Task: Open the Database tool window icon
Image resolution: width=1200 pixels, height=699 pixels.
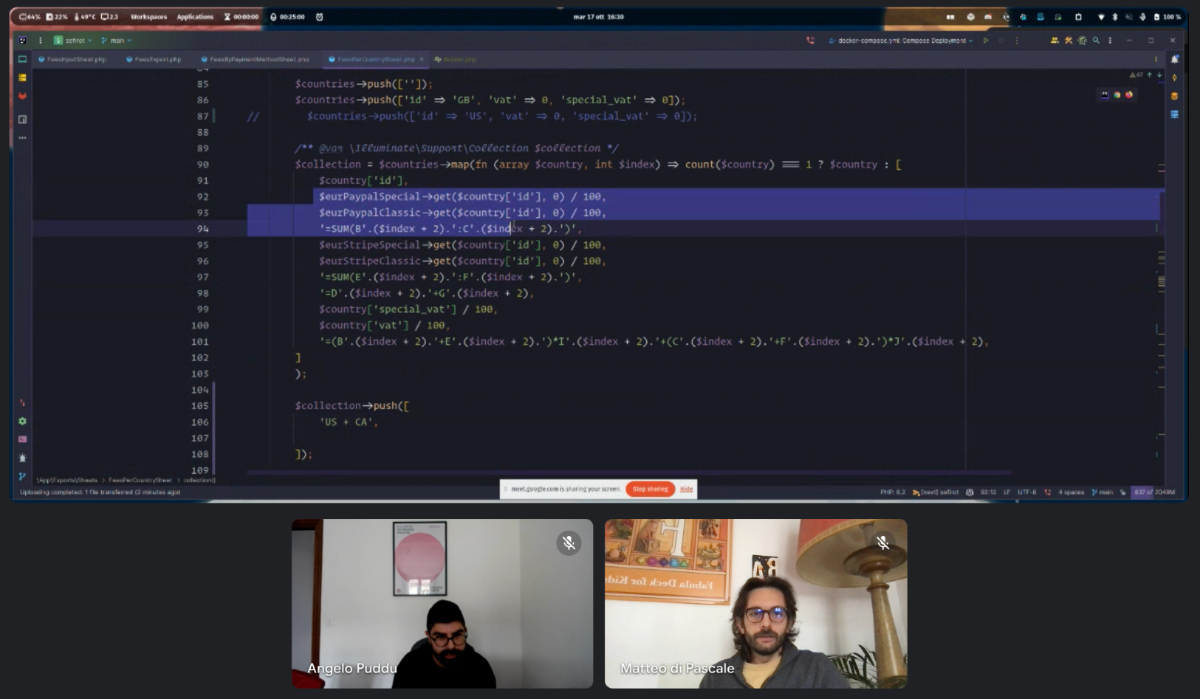Action: pos(1175,95)
